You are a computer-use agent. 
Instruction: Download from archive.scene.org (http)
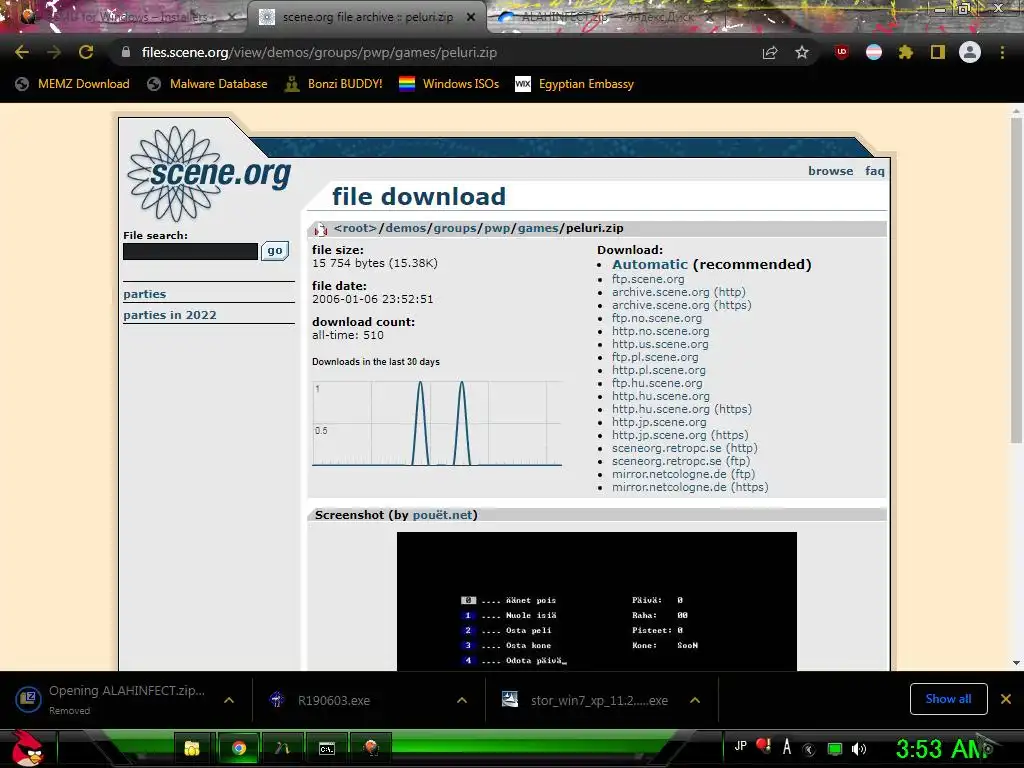tap(679, 292)
